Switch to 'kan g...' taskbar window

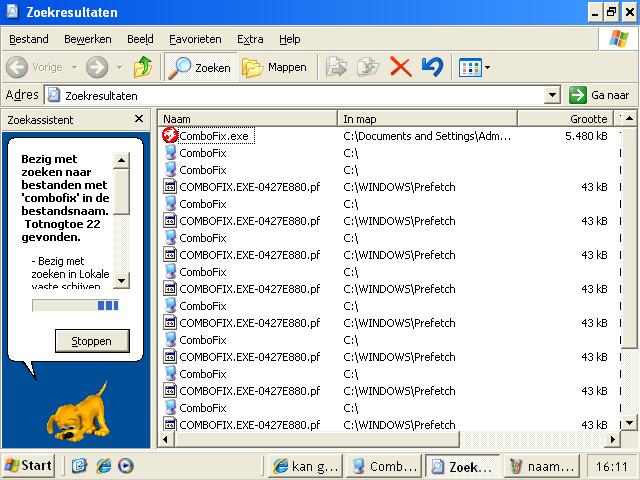pos(306,466)
